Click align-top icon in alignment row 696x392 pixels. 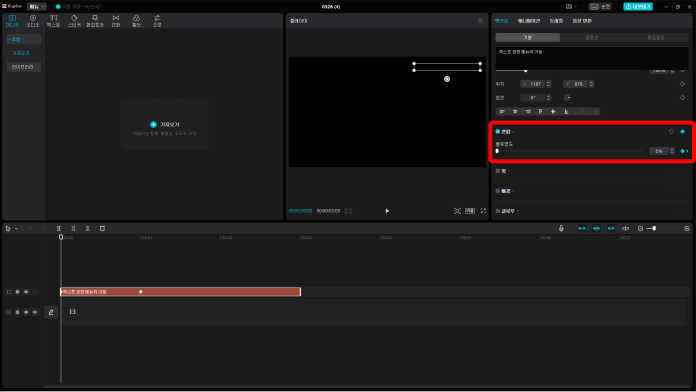coord(540,111)
